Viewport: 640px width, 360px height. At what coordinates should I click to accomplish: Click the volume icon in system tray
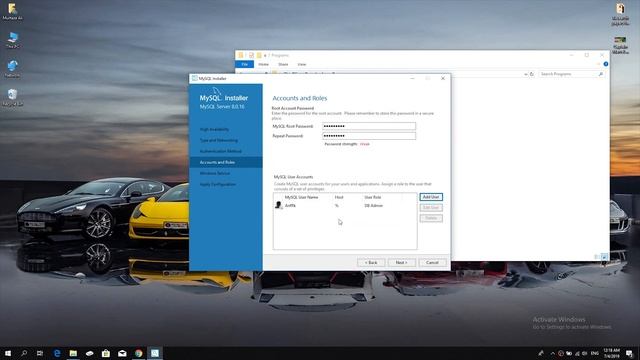pos(585,353)
